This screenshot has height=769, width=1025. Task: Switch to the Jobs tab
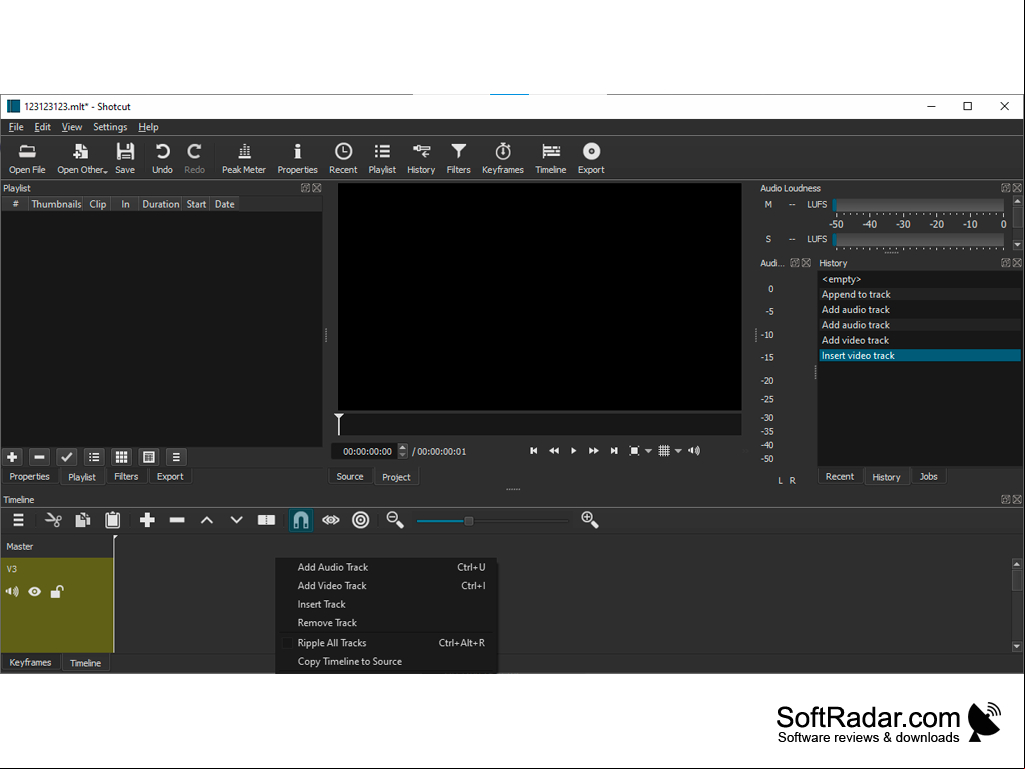pyautogui.click(x=928, y=477)
